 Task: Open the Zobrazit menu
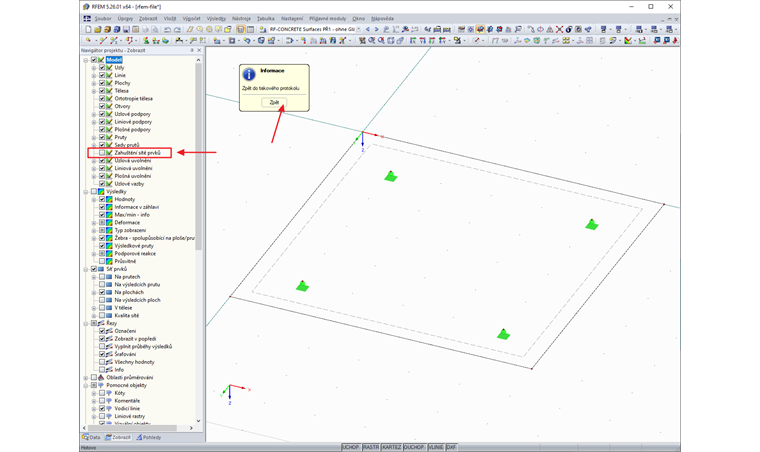click(x=148, y=18)
